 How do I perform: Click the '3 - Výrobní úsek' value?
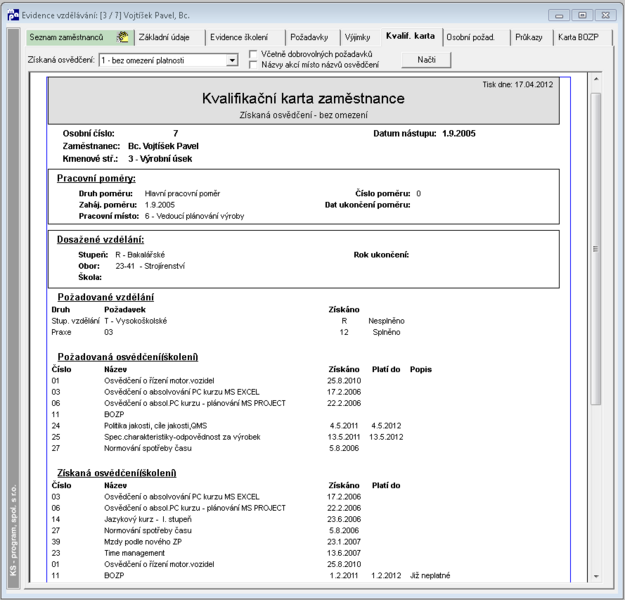click(x=160, y=159)
